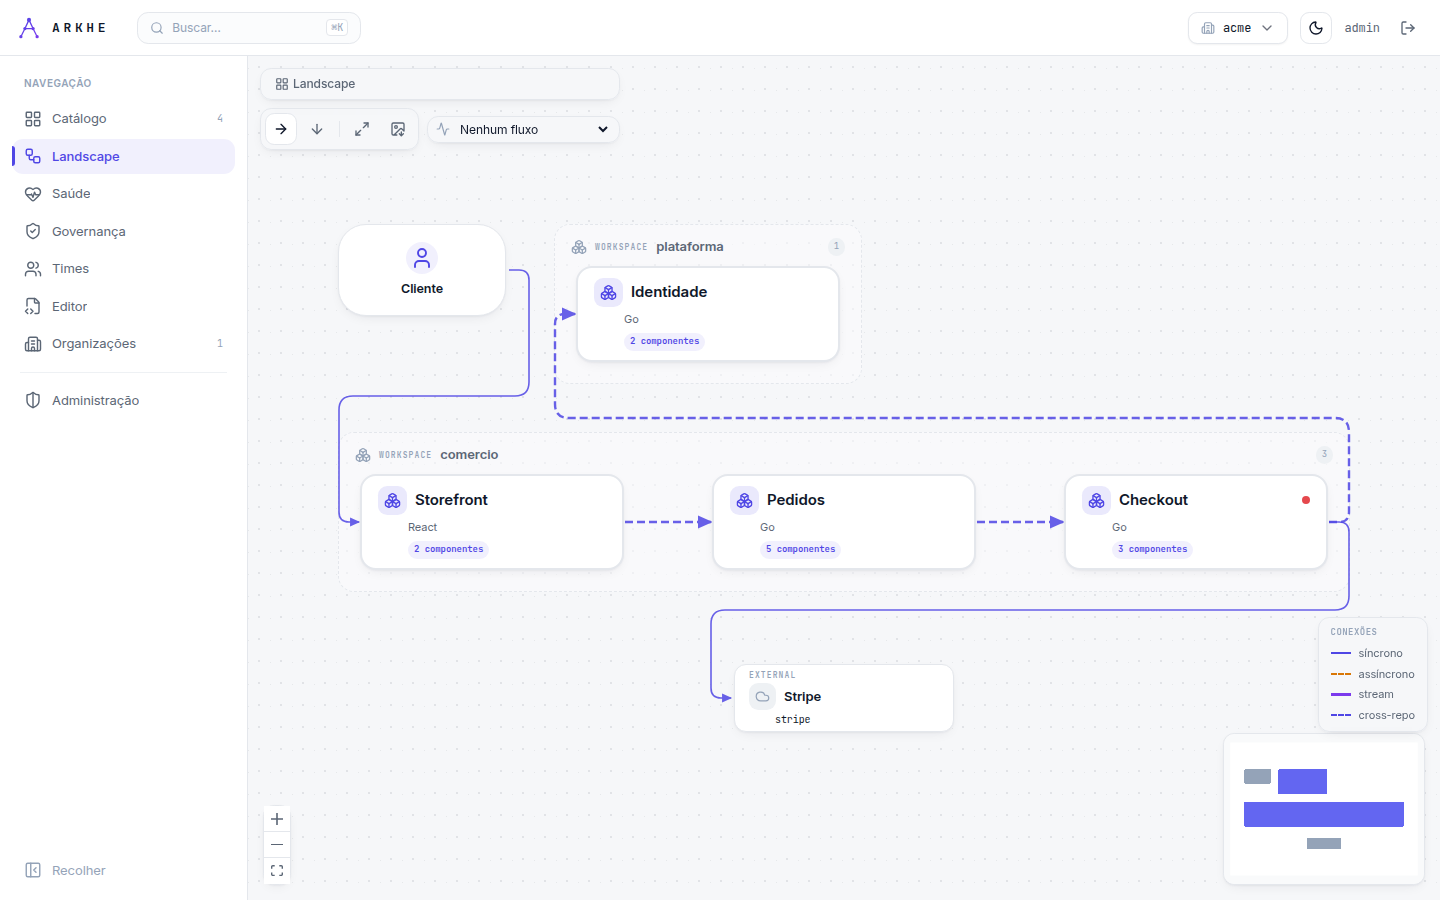Image resolution: width=1440 pixels, height=900 pixels.
Task: Open the Nenhum fluxo dropdown
Action: pyautogui.click(x=523, y=129)
